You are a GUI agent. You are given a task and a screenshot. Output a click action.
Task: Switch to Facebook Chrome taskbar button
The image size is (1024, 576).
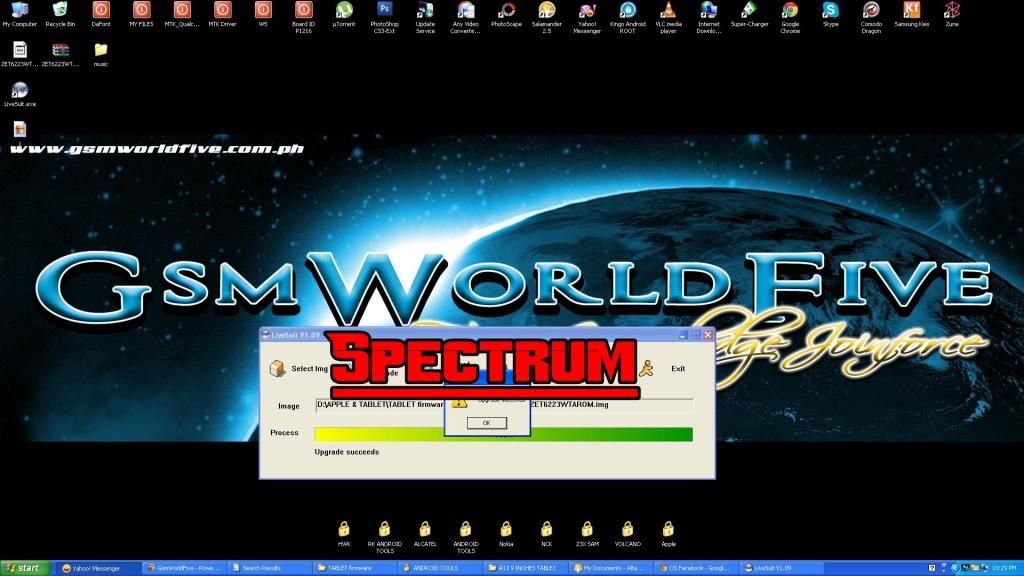pyautogui.click(x=697, y=568)
